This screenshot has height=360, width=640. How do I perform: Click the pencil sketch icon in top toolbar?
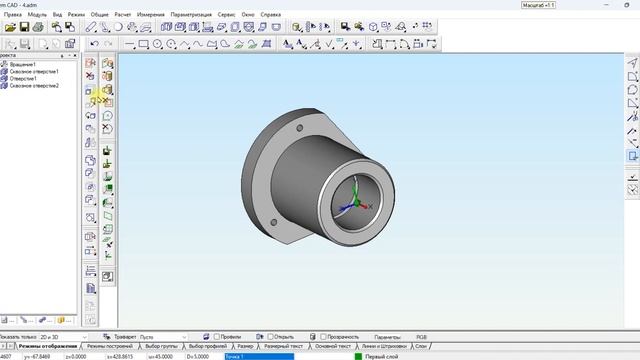coord(91,27)
